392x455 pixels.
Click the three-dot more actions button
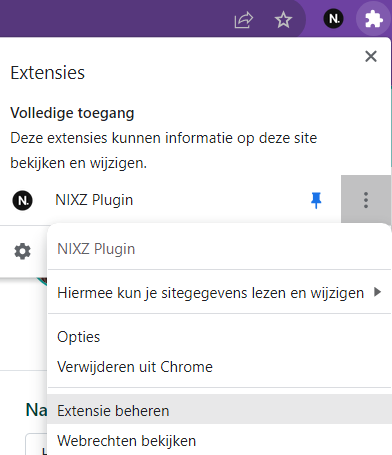pyautogui.click(x=366, y=200)
